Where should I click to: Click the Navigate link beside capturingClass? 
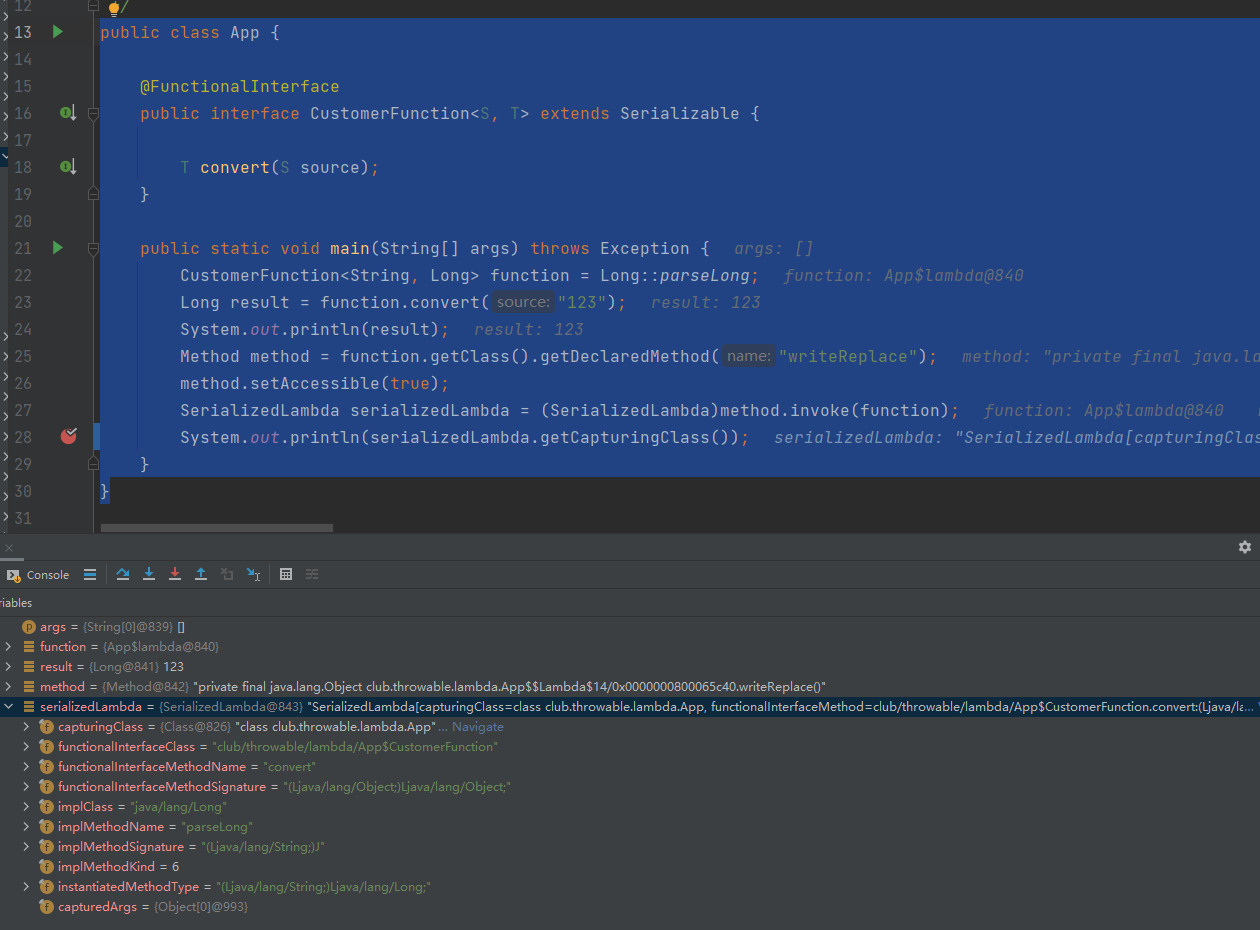click(477, 726)
